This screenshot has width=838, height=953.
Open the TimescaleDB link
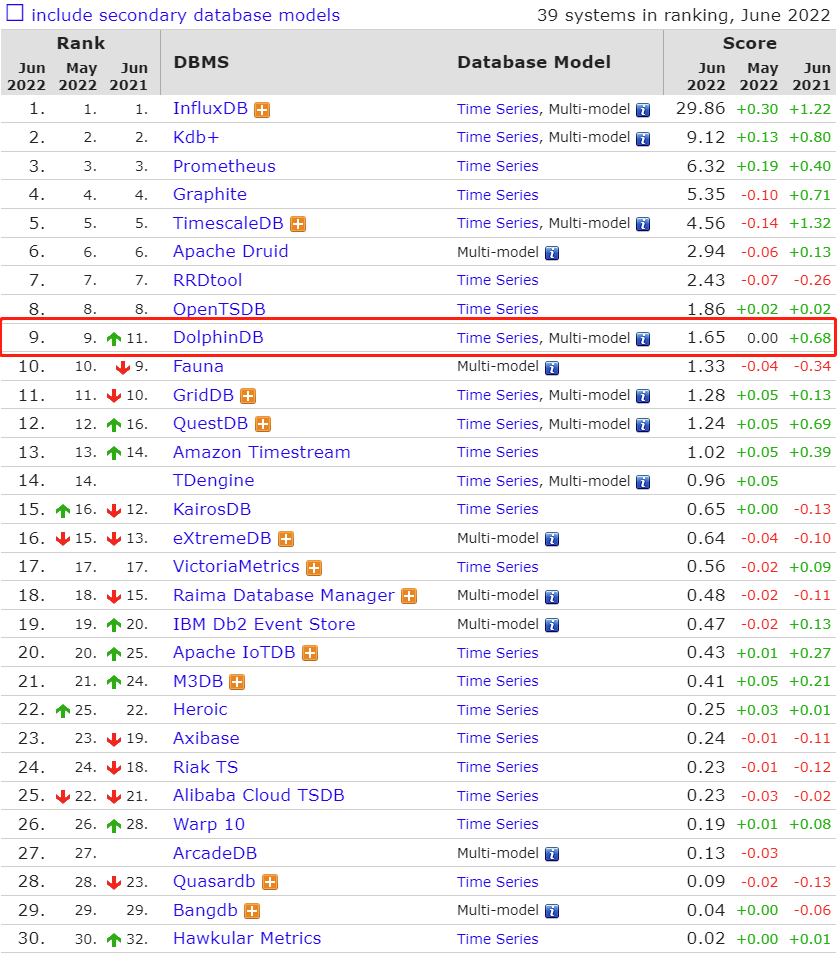click(228, 223)
